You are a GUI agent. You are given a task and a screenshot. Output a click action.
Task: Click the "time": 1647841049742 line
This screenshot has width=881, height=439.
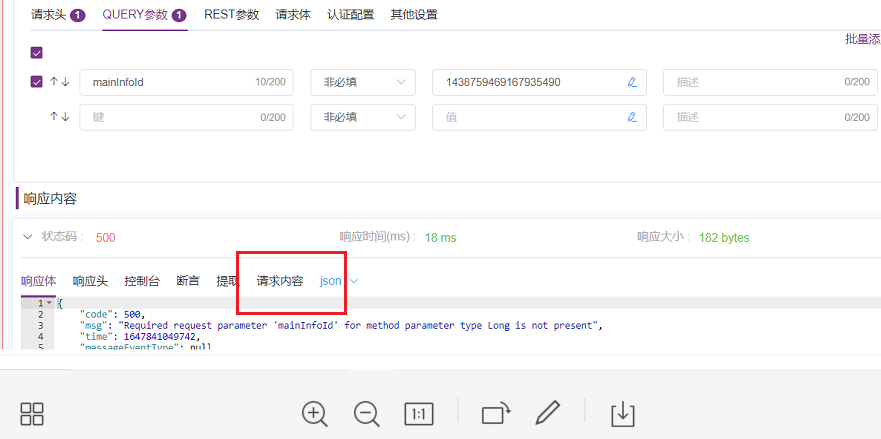pos(139,337)
